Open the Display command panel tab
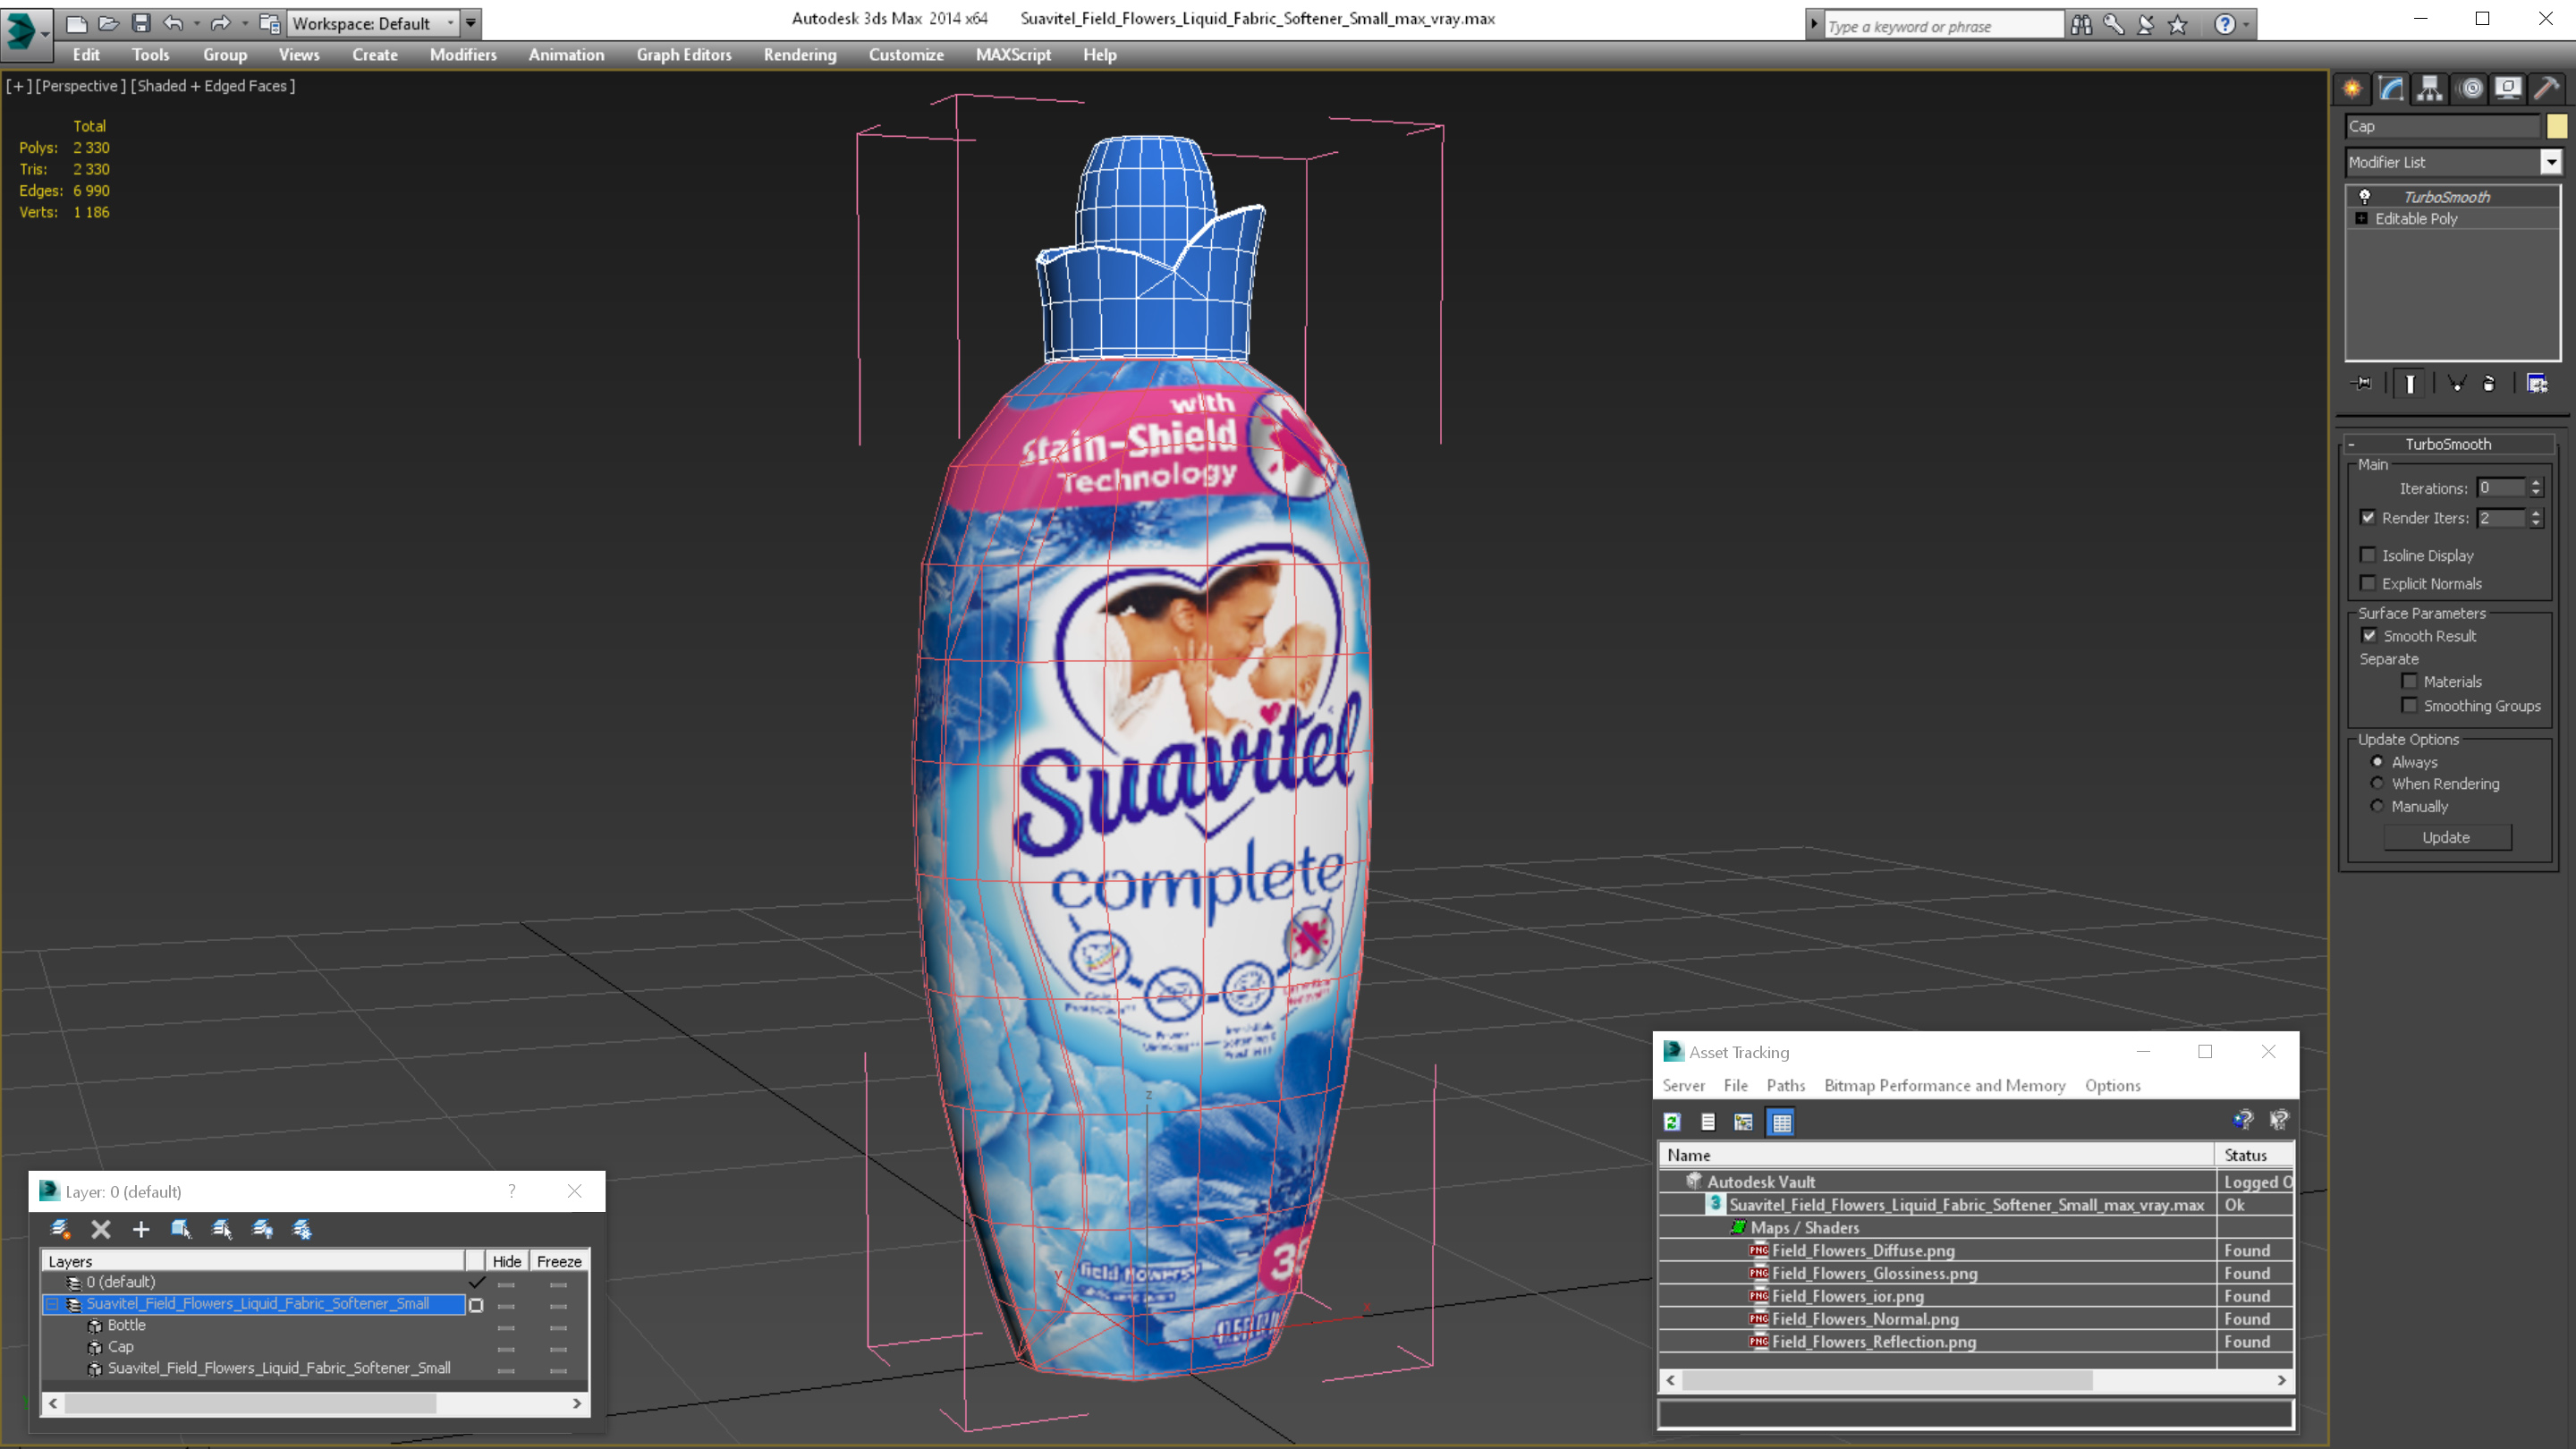The image size is (2576, 1449). click(2508, 89)
